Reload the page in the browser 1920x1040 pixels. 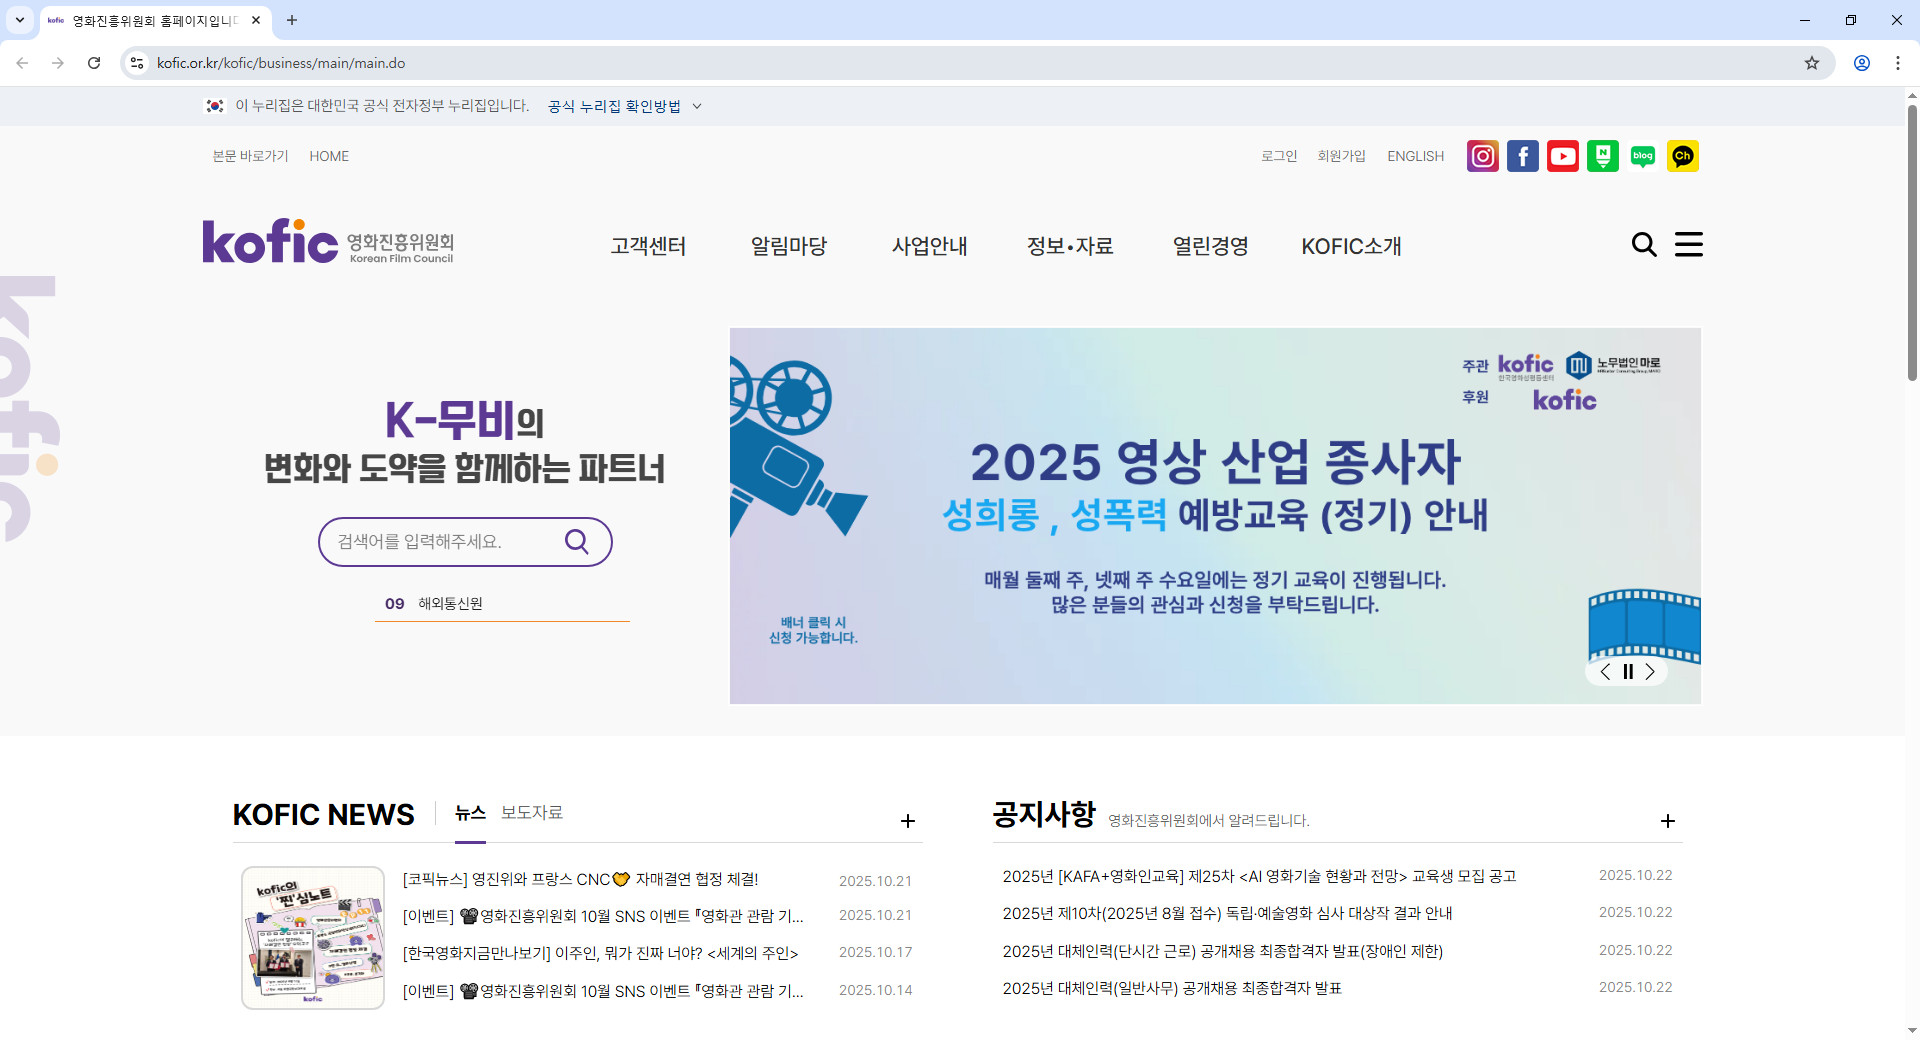[94, 63]
